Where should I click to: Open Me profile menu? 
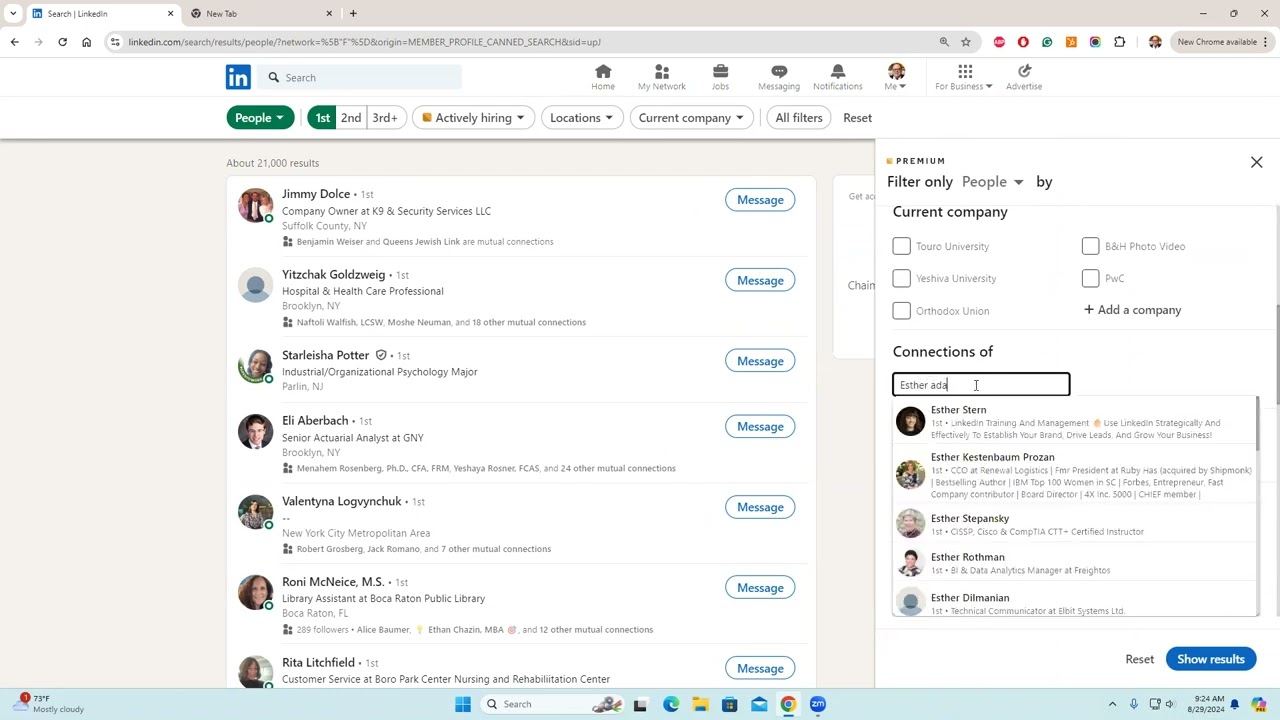click(896, 77)
